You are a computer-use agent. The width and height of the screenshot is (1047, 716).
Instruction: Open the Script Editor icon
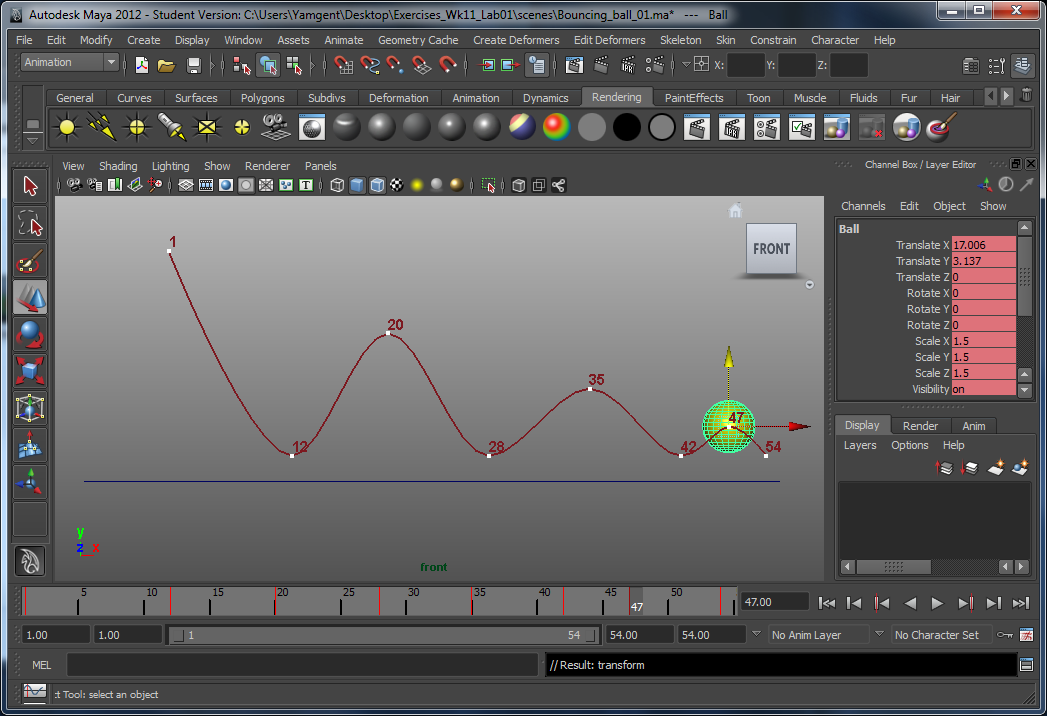(x=1026, y=665)
